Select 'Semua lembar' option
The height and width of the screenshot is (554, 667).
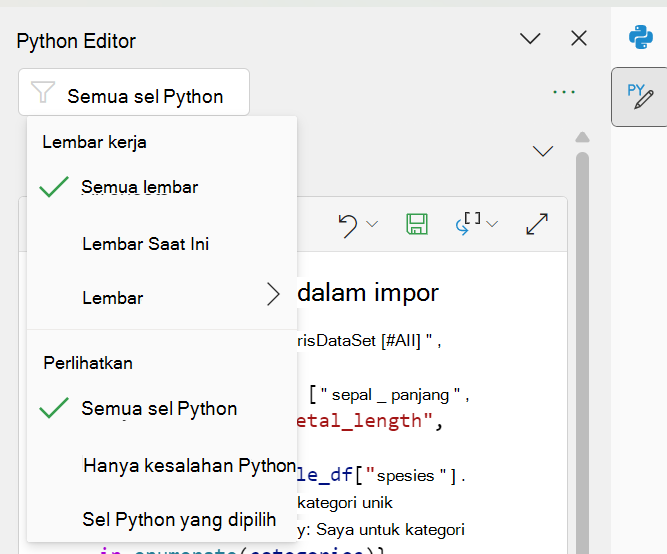[x=162, y=187]
